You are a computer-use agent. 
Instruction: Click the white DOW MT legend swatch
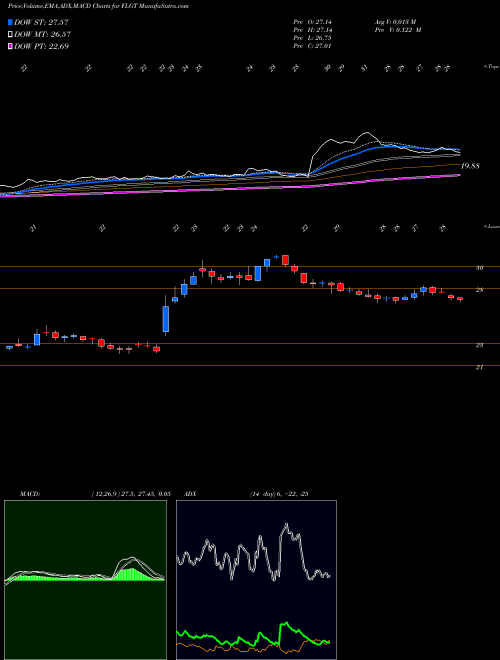pos(10,35)
